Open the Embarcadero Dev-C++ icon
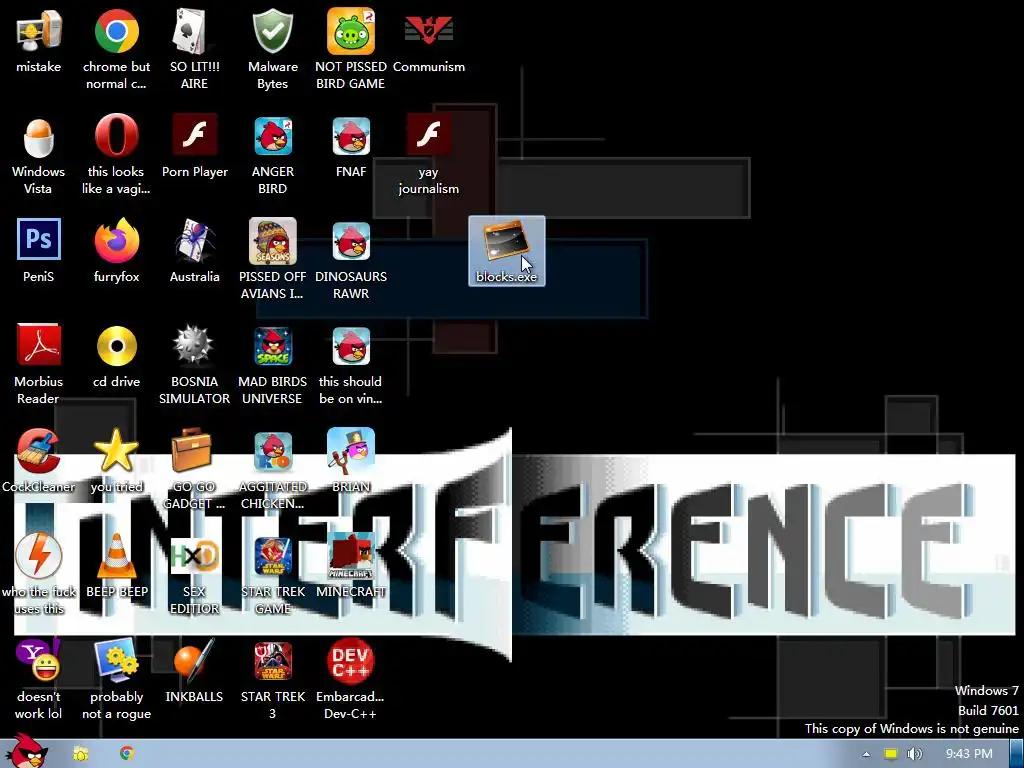This screenshot has width=1024, height=768. 351,661
